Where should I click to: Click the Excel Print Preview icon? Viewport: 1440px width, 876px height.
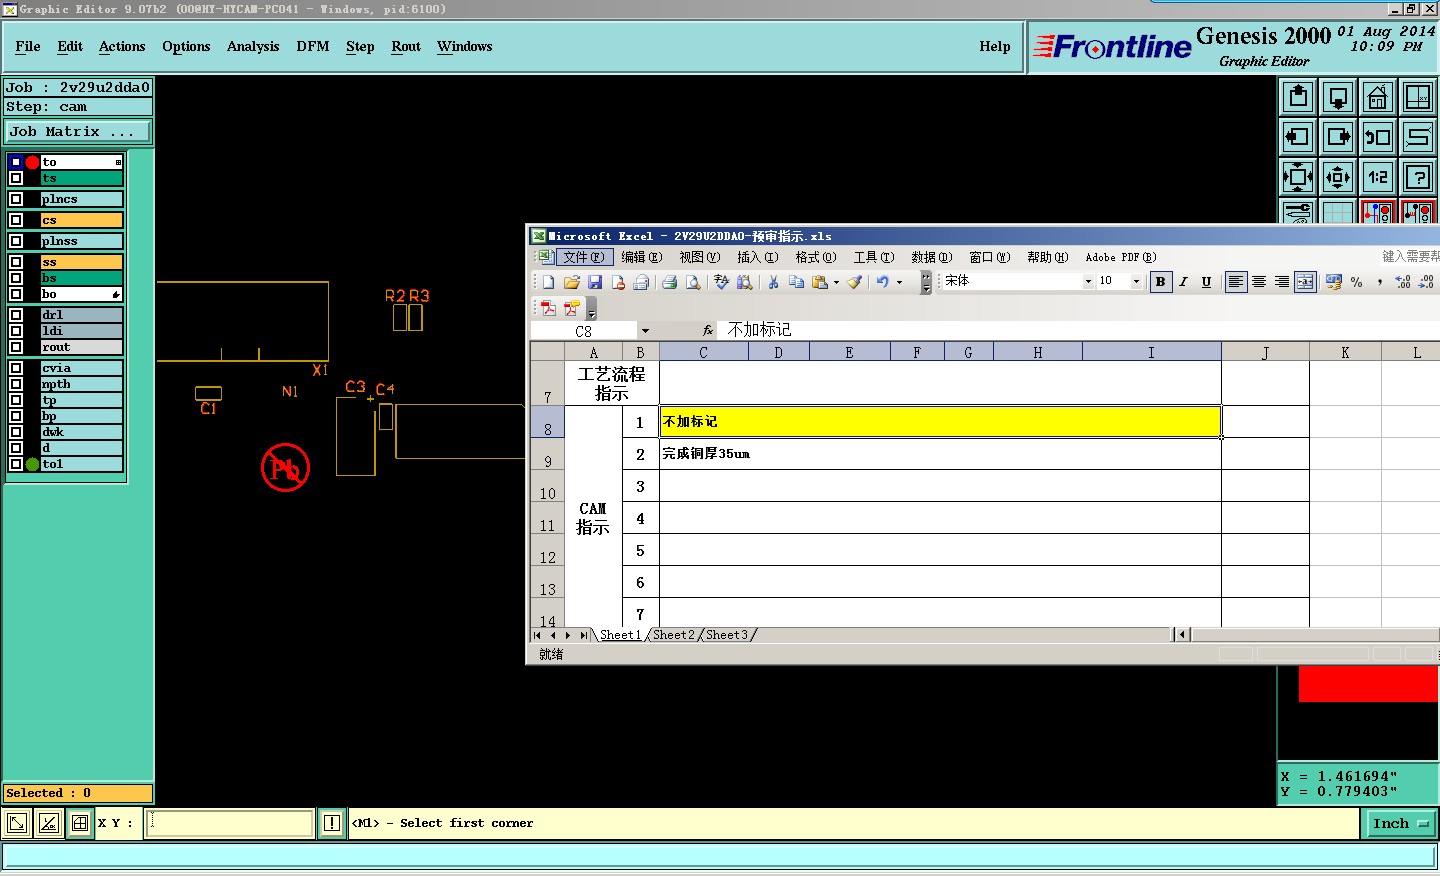pos(692,282)
